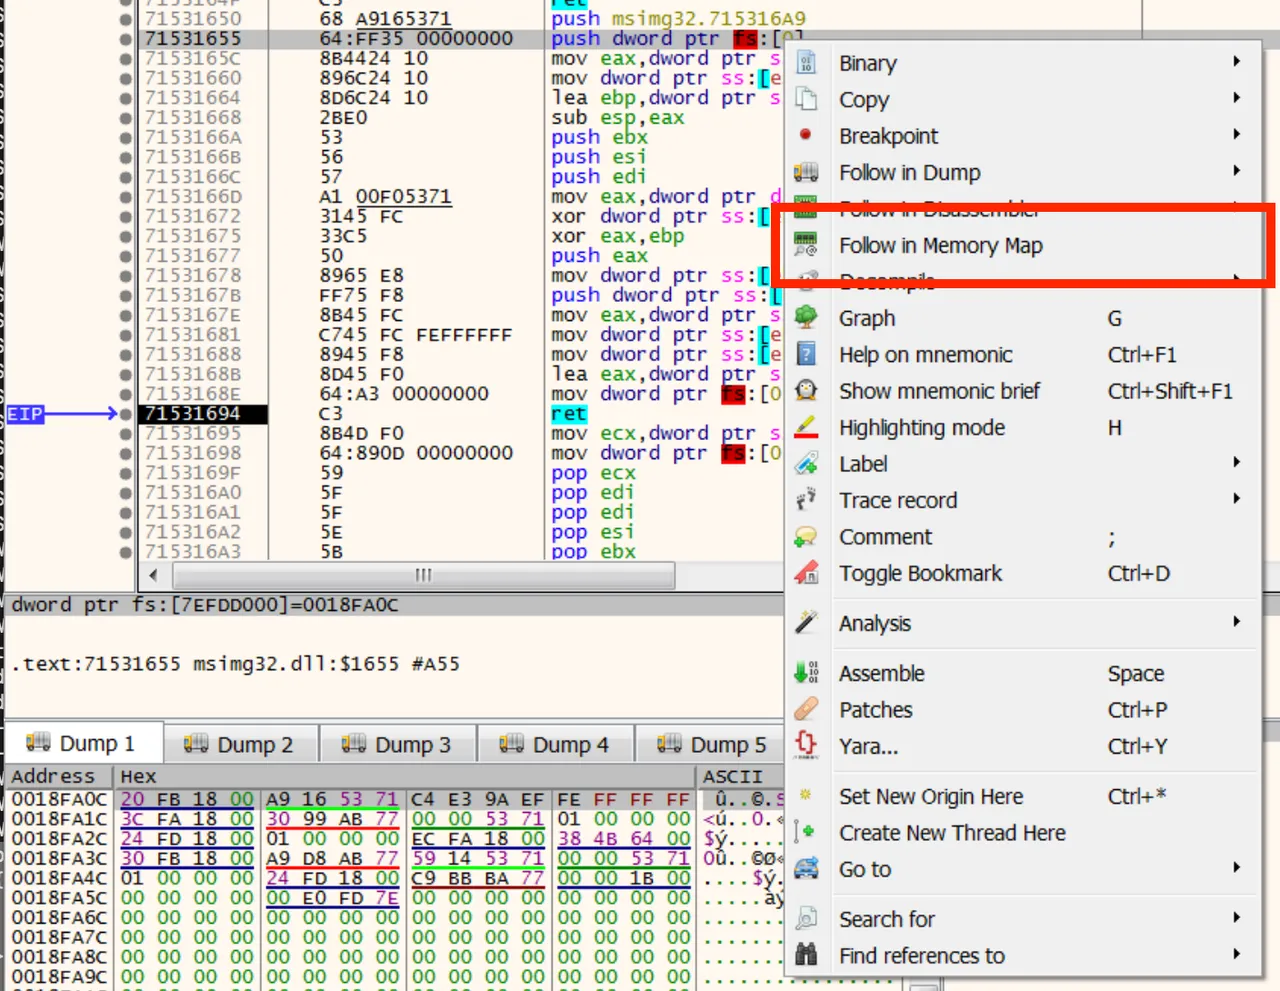This screenshot has height=991, width=1280.
Task: Expand the Trace record submenu arrow
Action: point(1237,499)
